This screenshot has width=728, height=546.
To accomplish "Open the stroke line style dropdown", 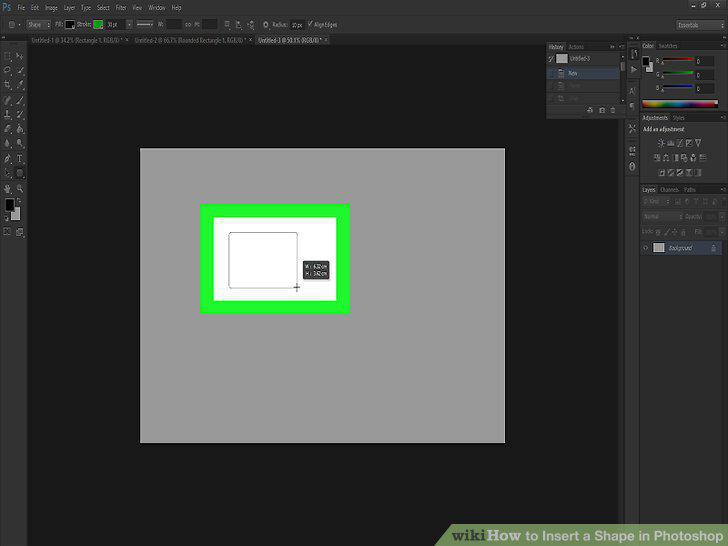I will 145,25.
